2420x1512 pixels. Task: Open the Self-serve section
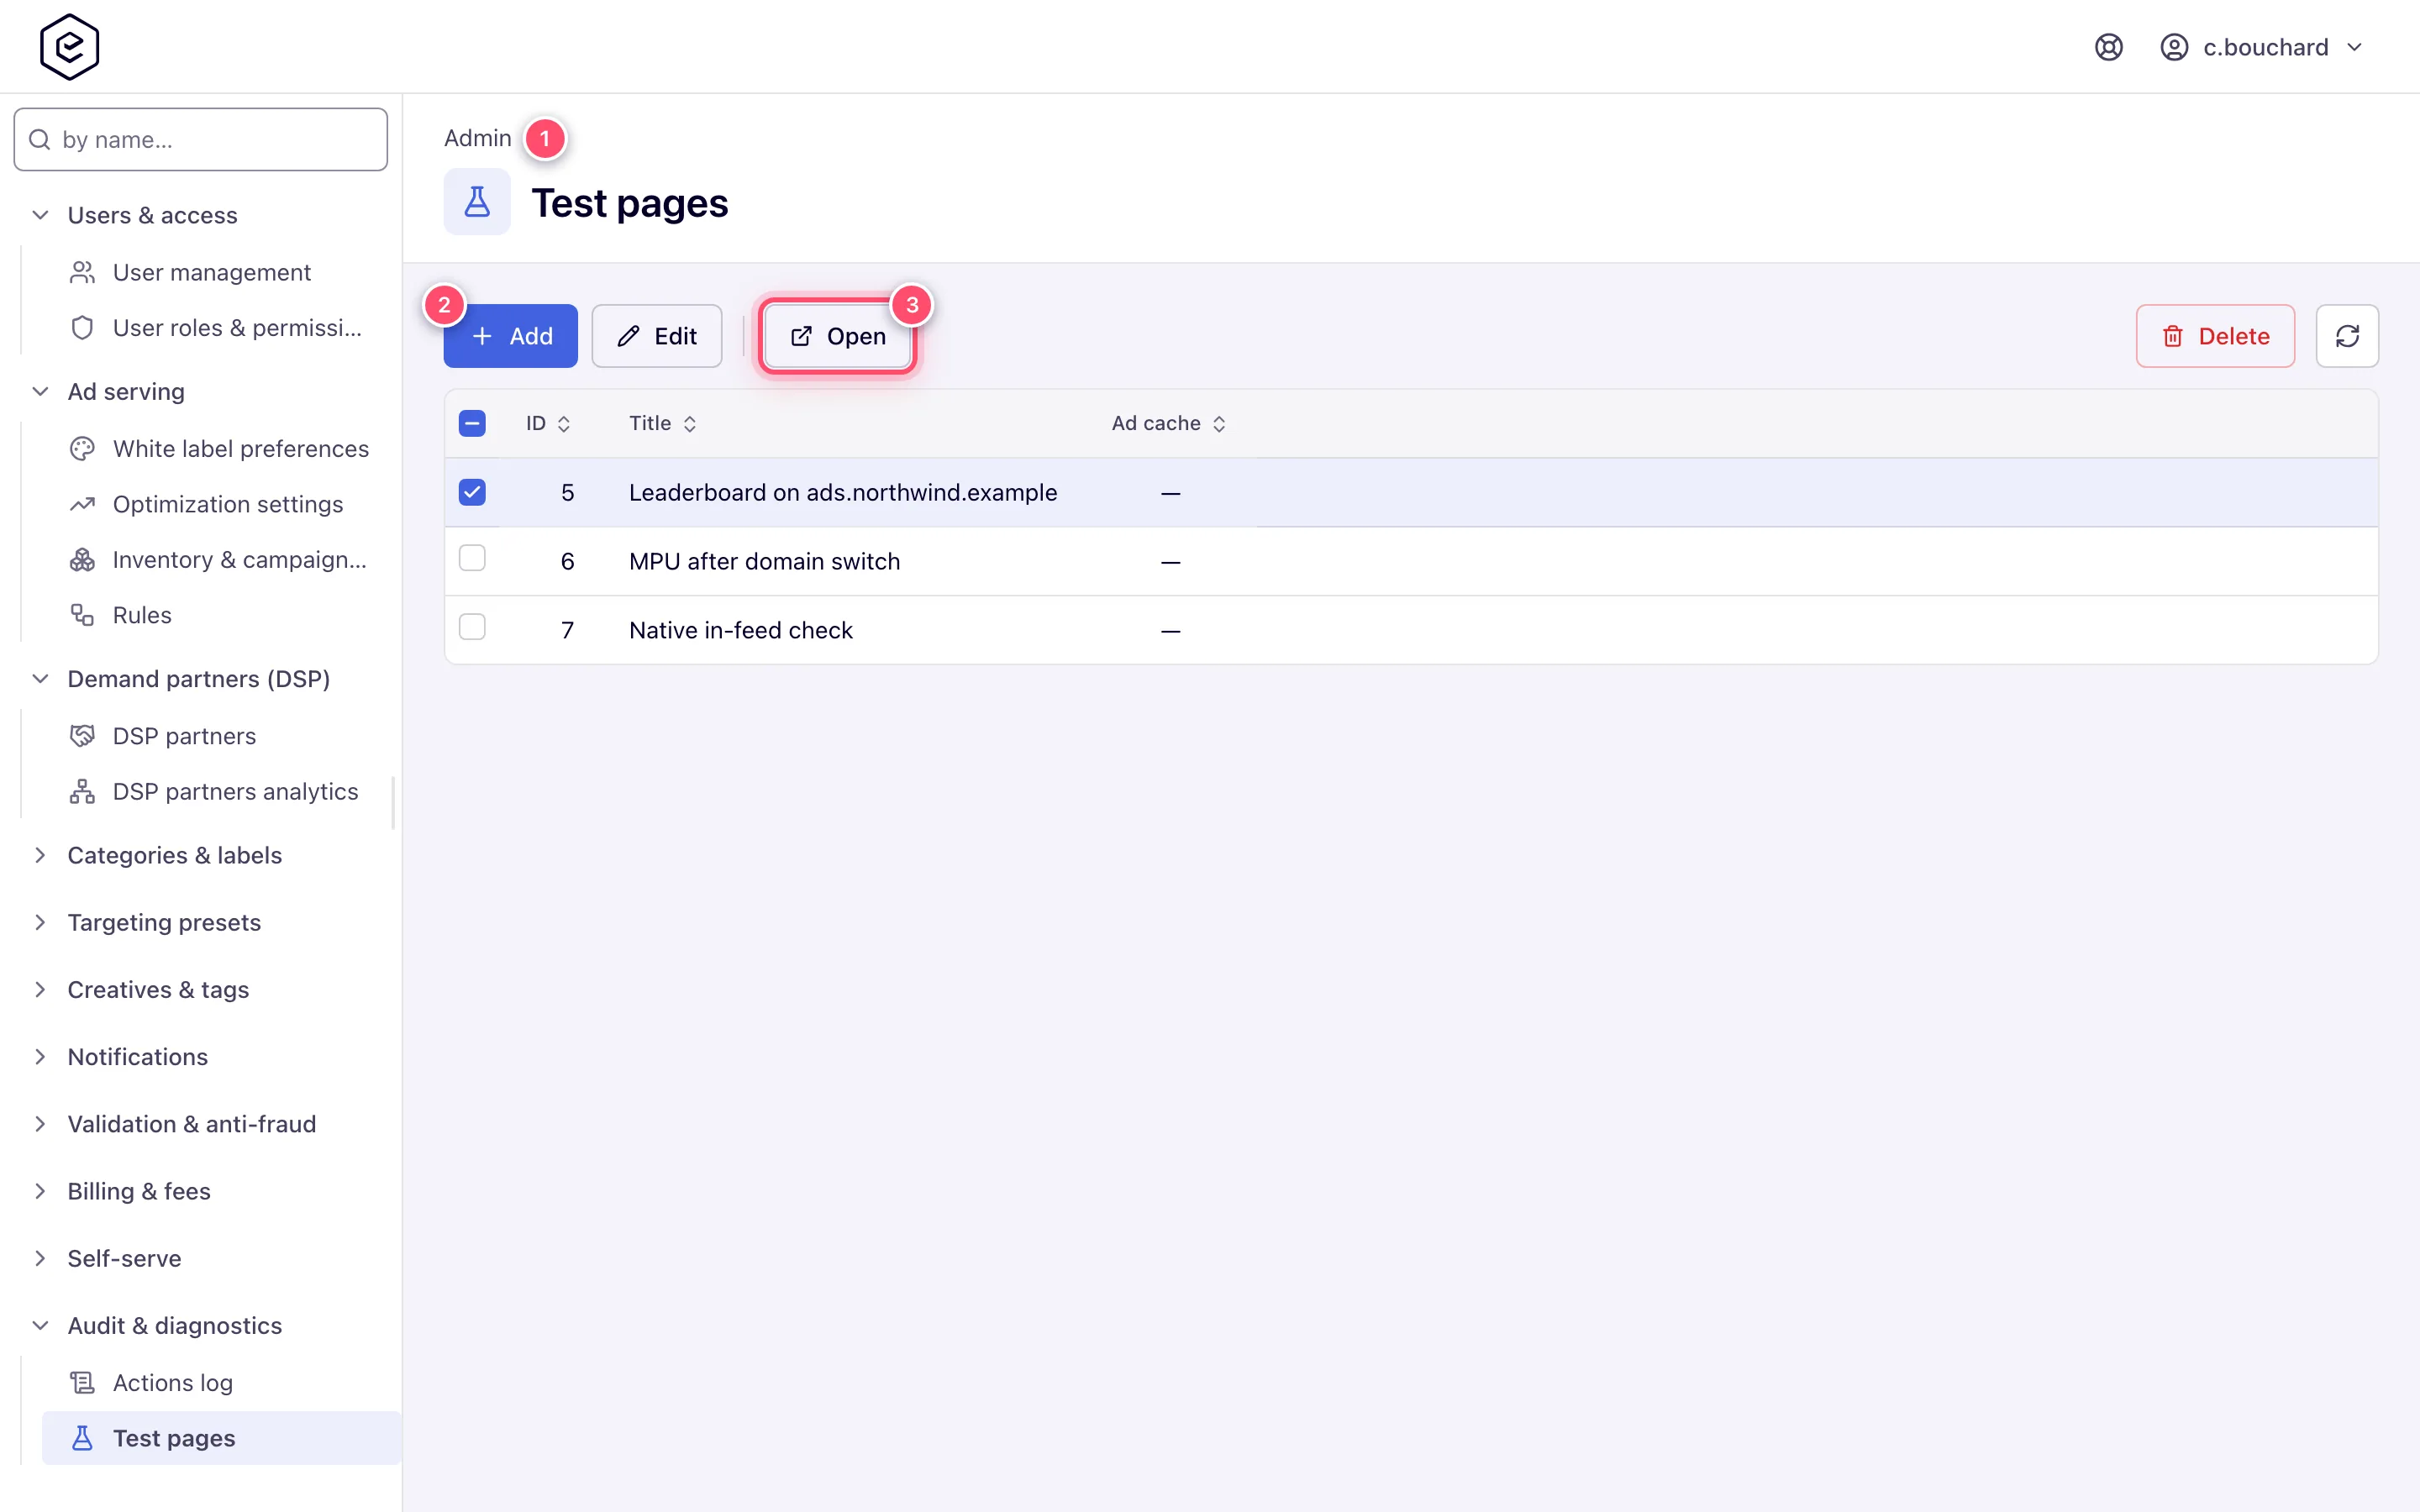pos(124,1258)
